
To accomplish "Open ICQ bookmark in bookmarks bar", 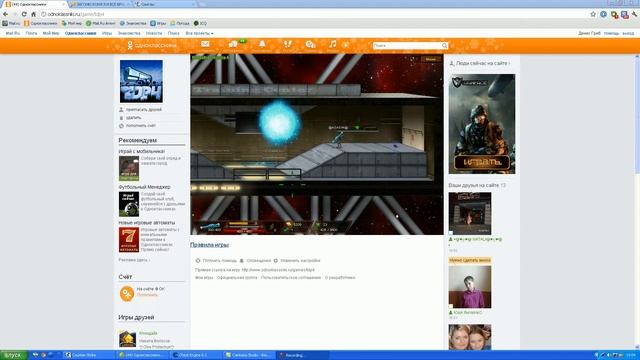I will (200, 24).
